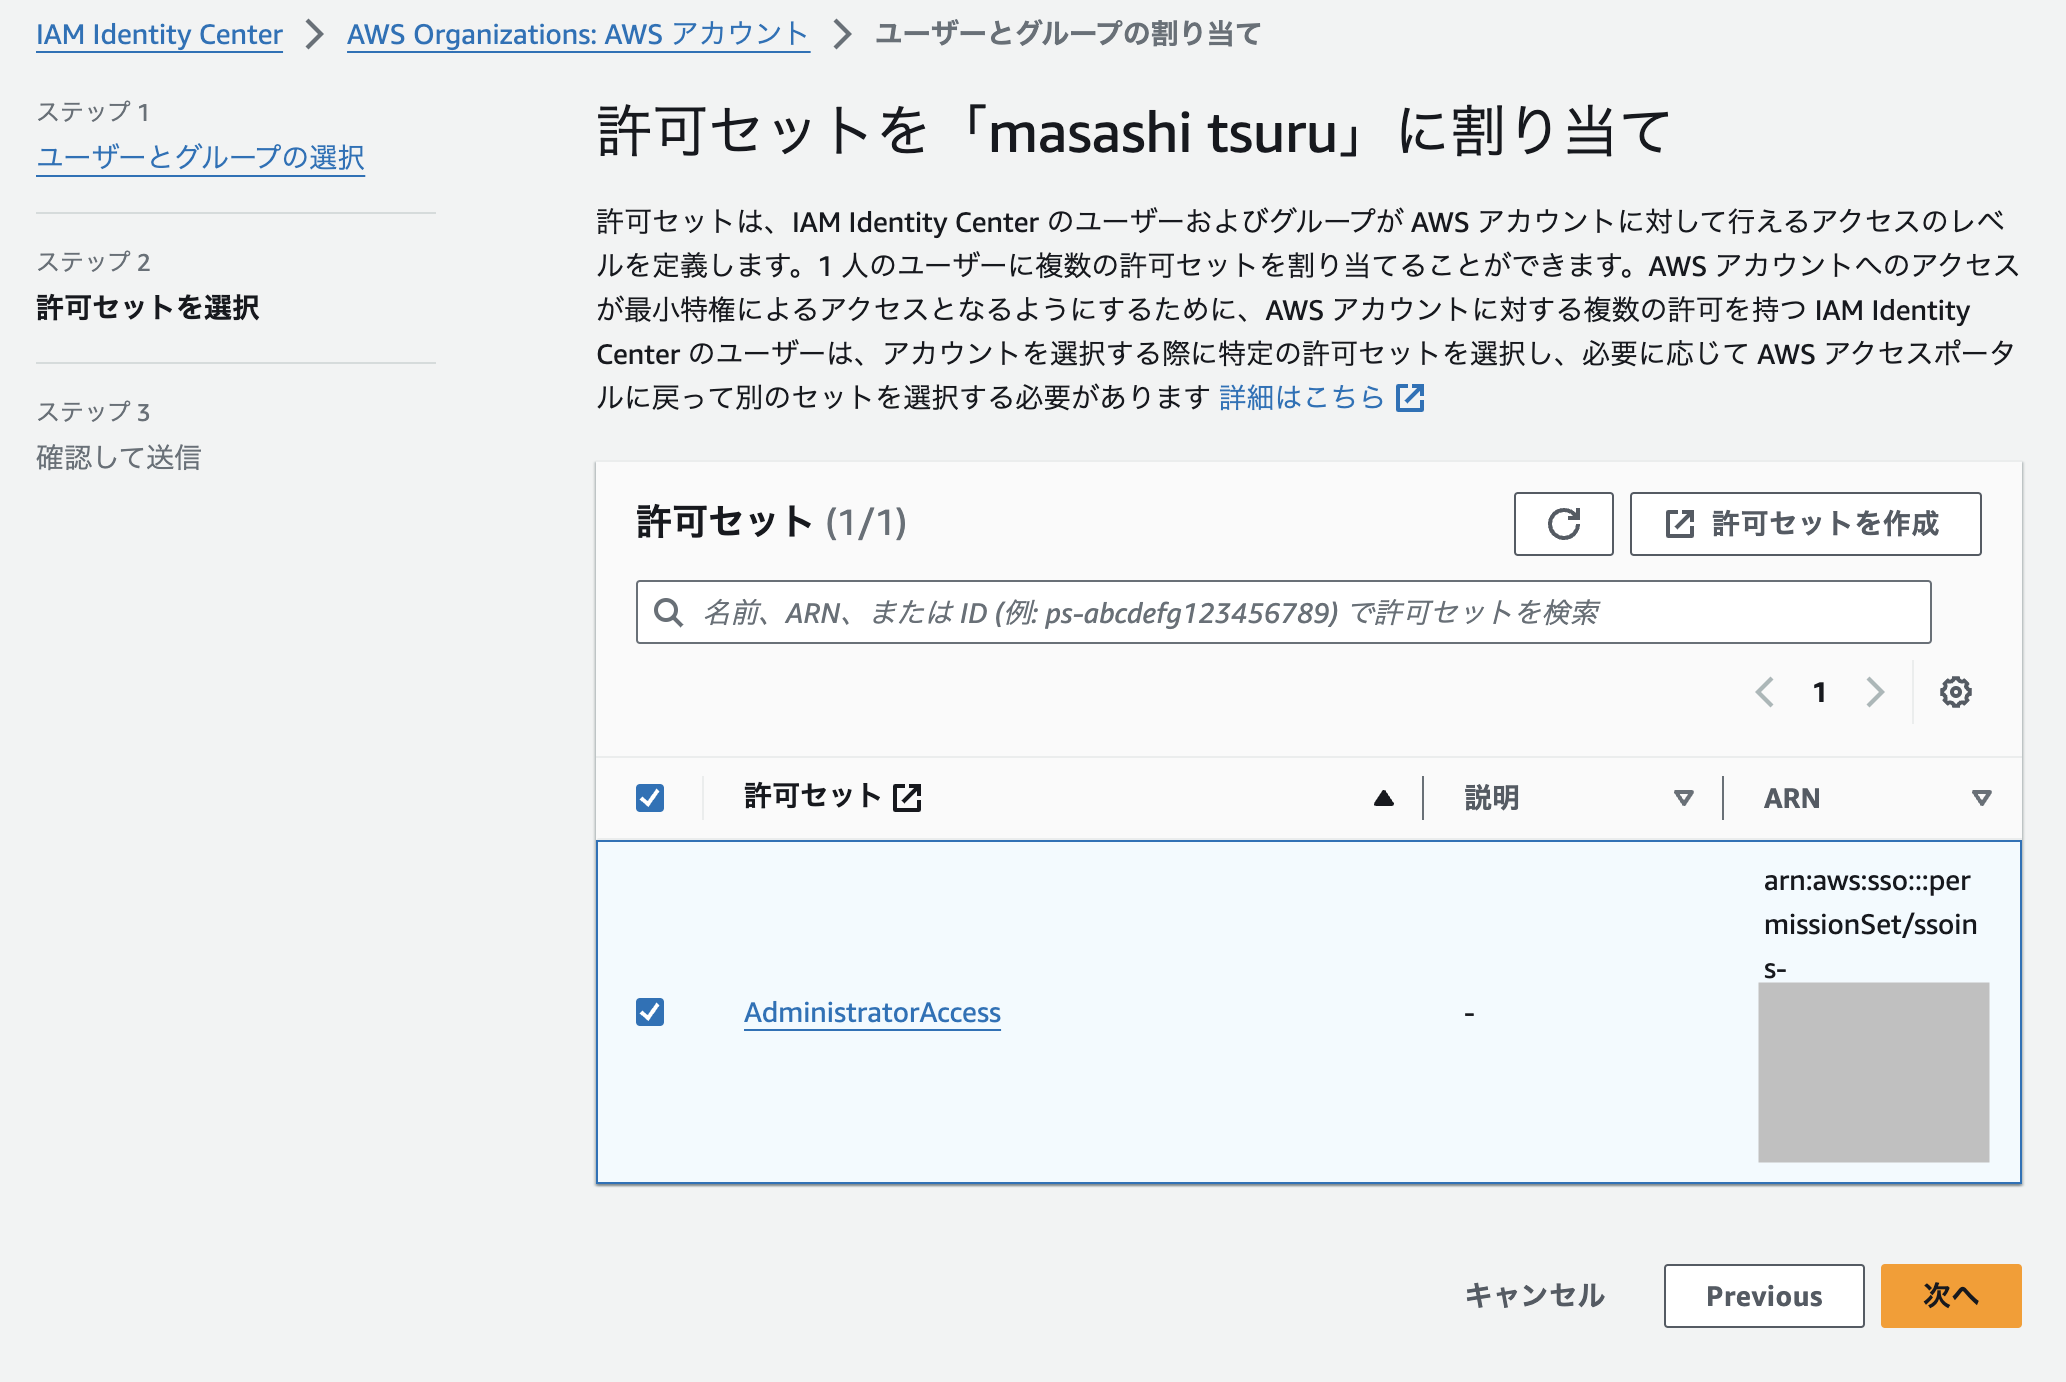Click the refresh permission sets icon button
This screenshot has width=2066, height=1382.
(x=1563, y=524)
